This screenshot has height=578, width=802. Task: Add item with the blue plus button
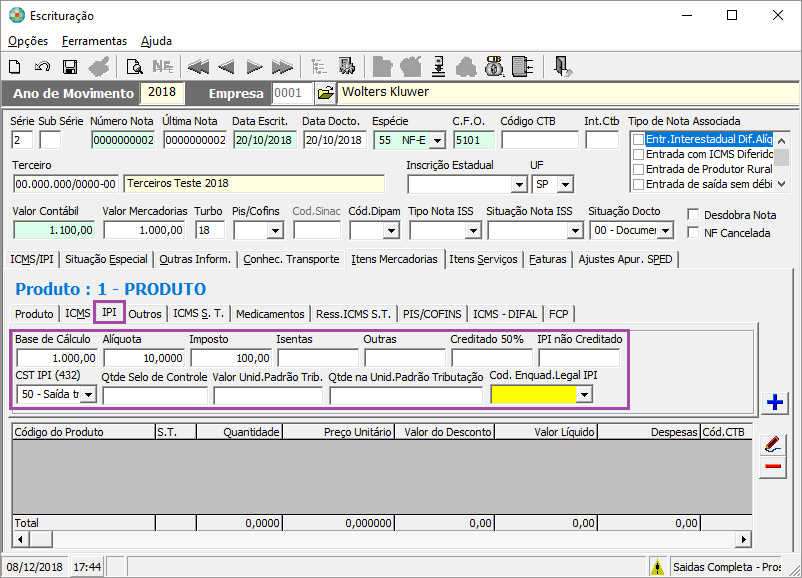tap(774, 403)
